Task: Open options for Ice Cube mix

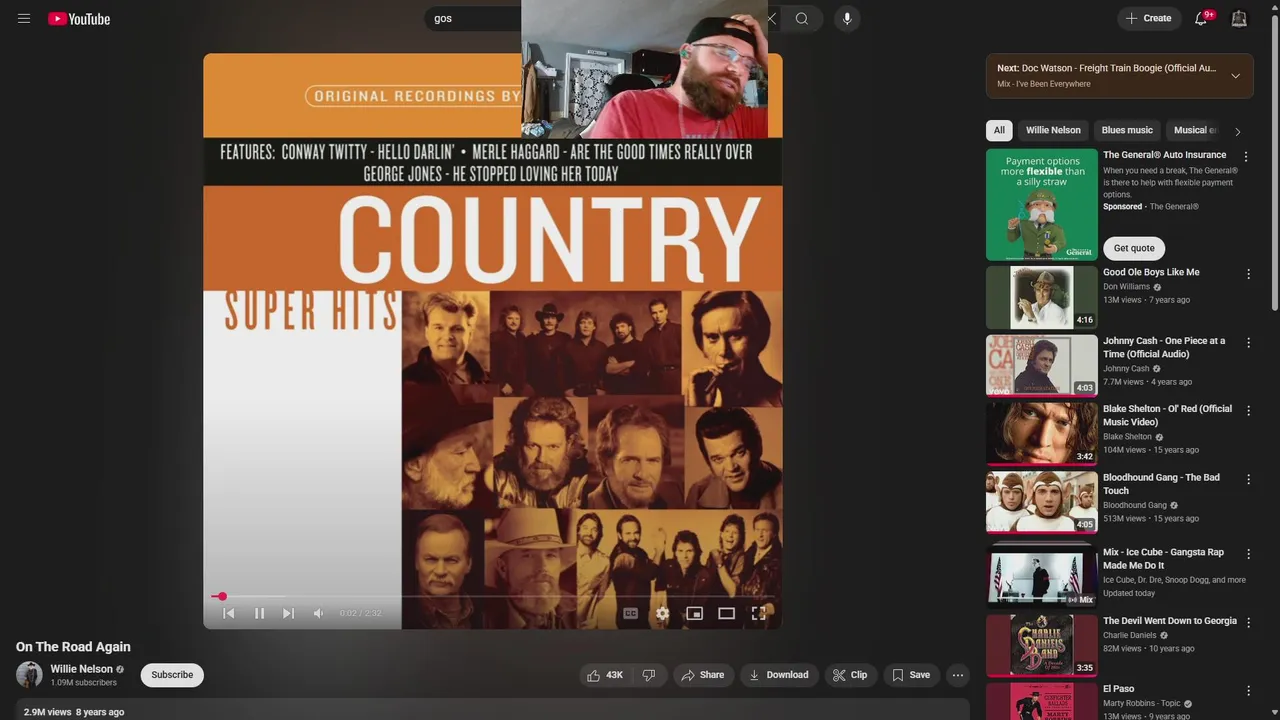Action: (x=1248, y=554)
